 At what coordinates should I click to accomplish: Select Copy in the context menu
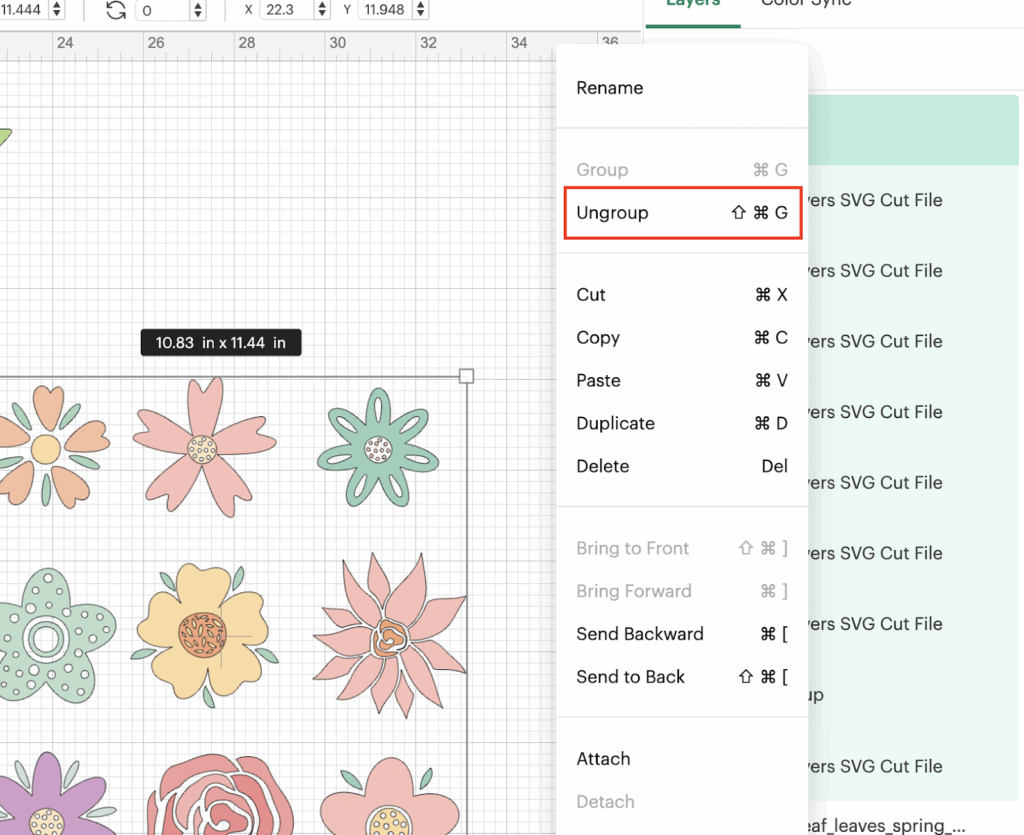598,338
